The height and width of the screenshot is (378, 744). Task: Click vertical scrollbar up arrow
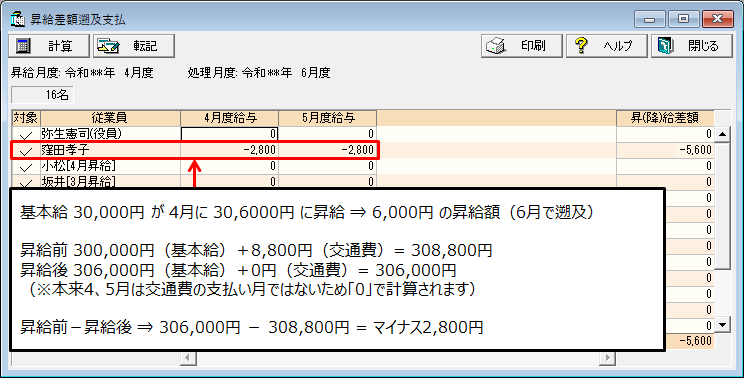click(x=722, y=134)
